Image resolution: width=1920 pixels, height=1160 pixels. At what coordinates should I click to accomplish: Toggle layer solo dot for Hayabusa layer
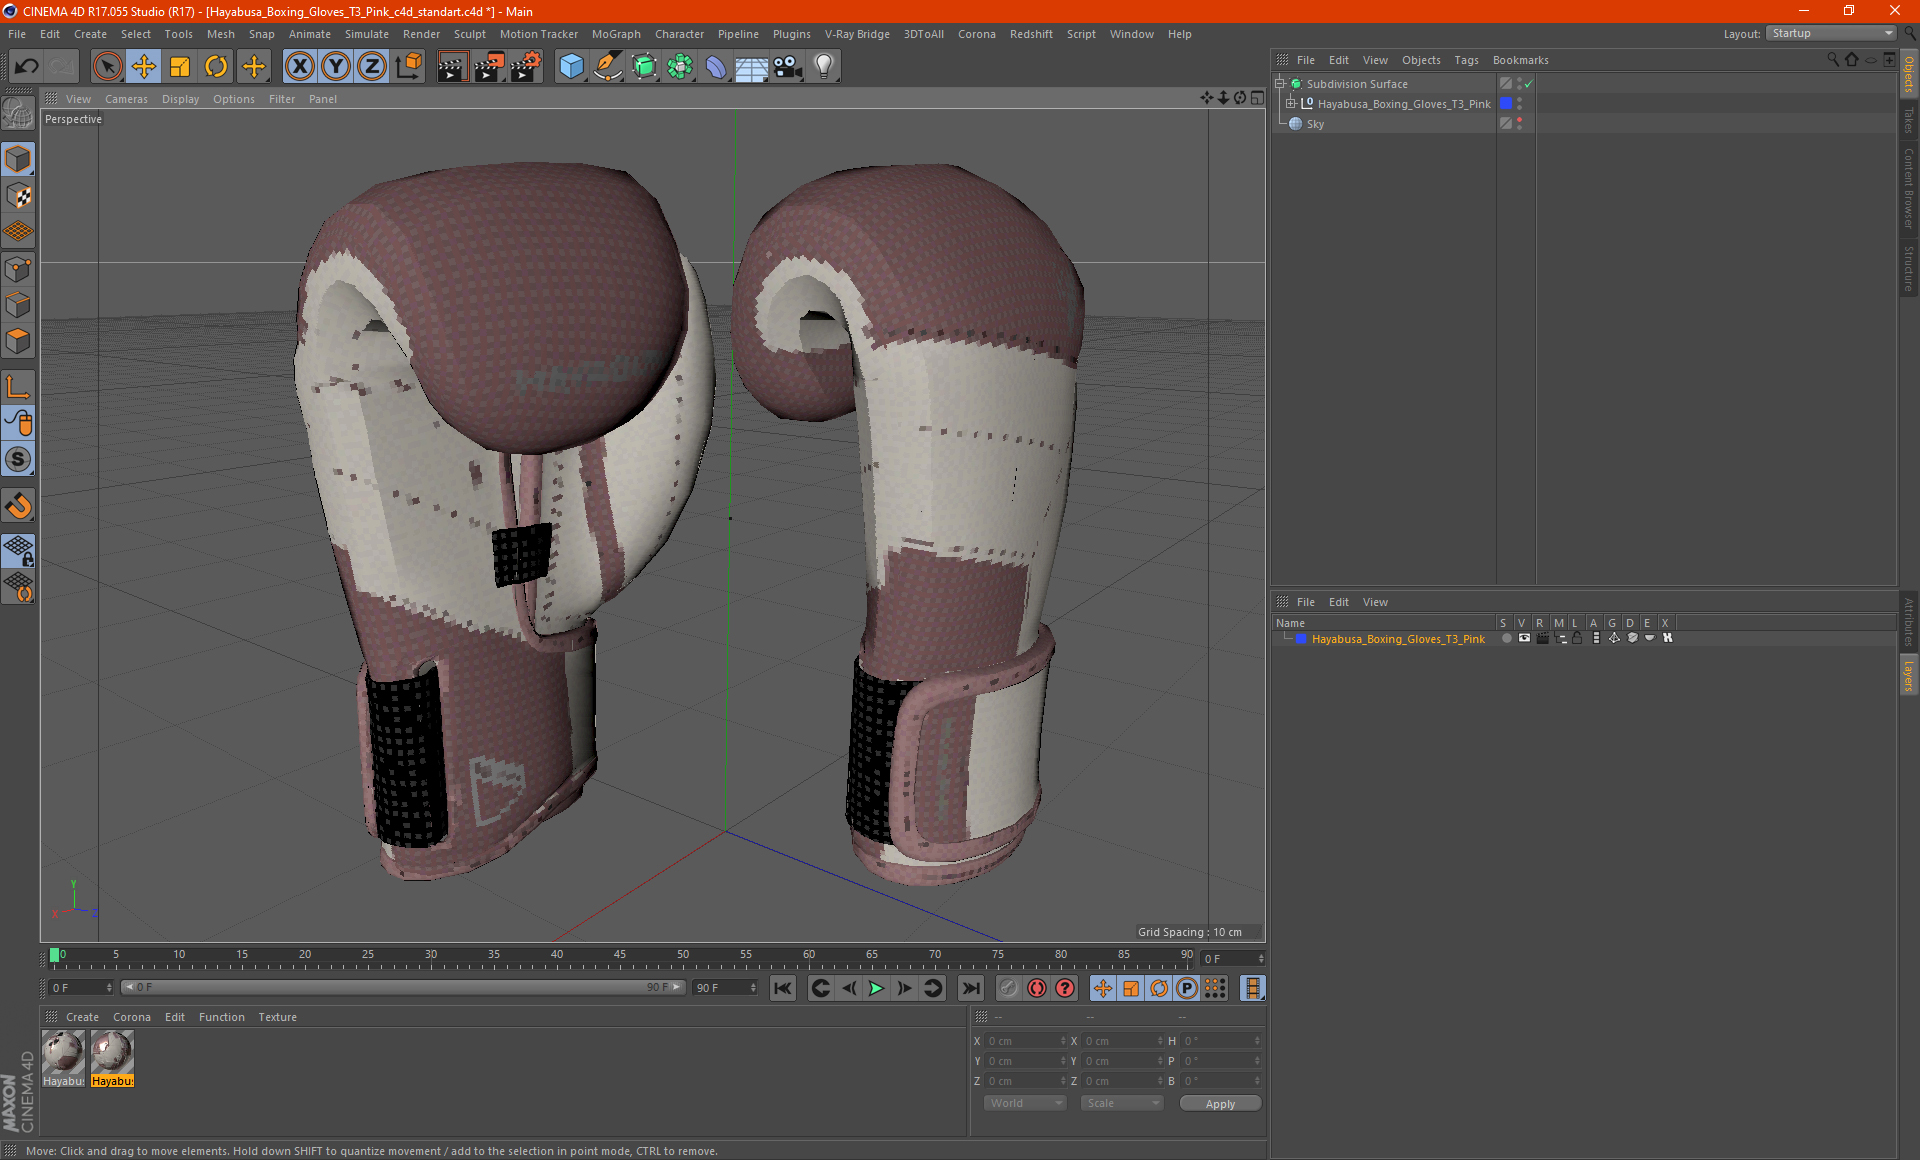(x=1506, y=638)
